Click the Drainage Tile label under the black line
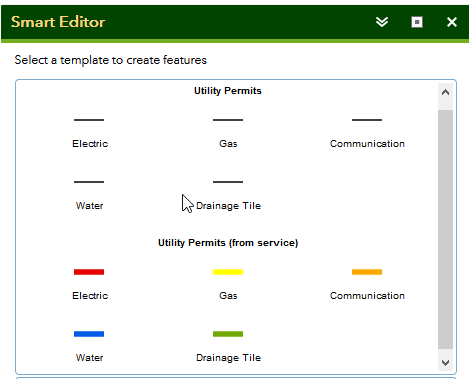The height and width of the screenshot is (379, 469). point(228,206)
